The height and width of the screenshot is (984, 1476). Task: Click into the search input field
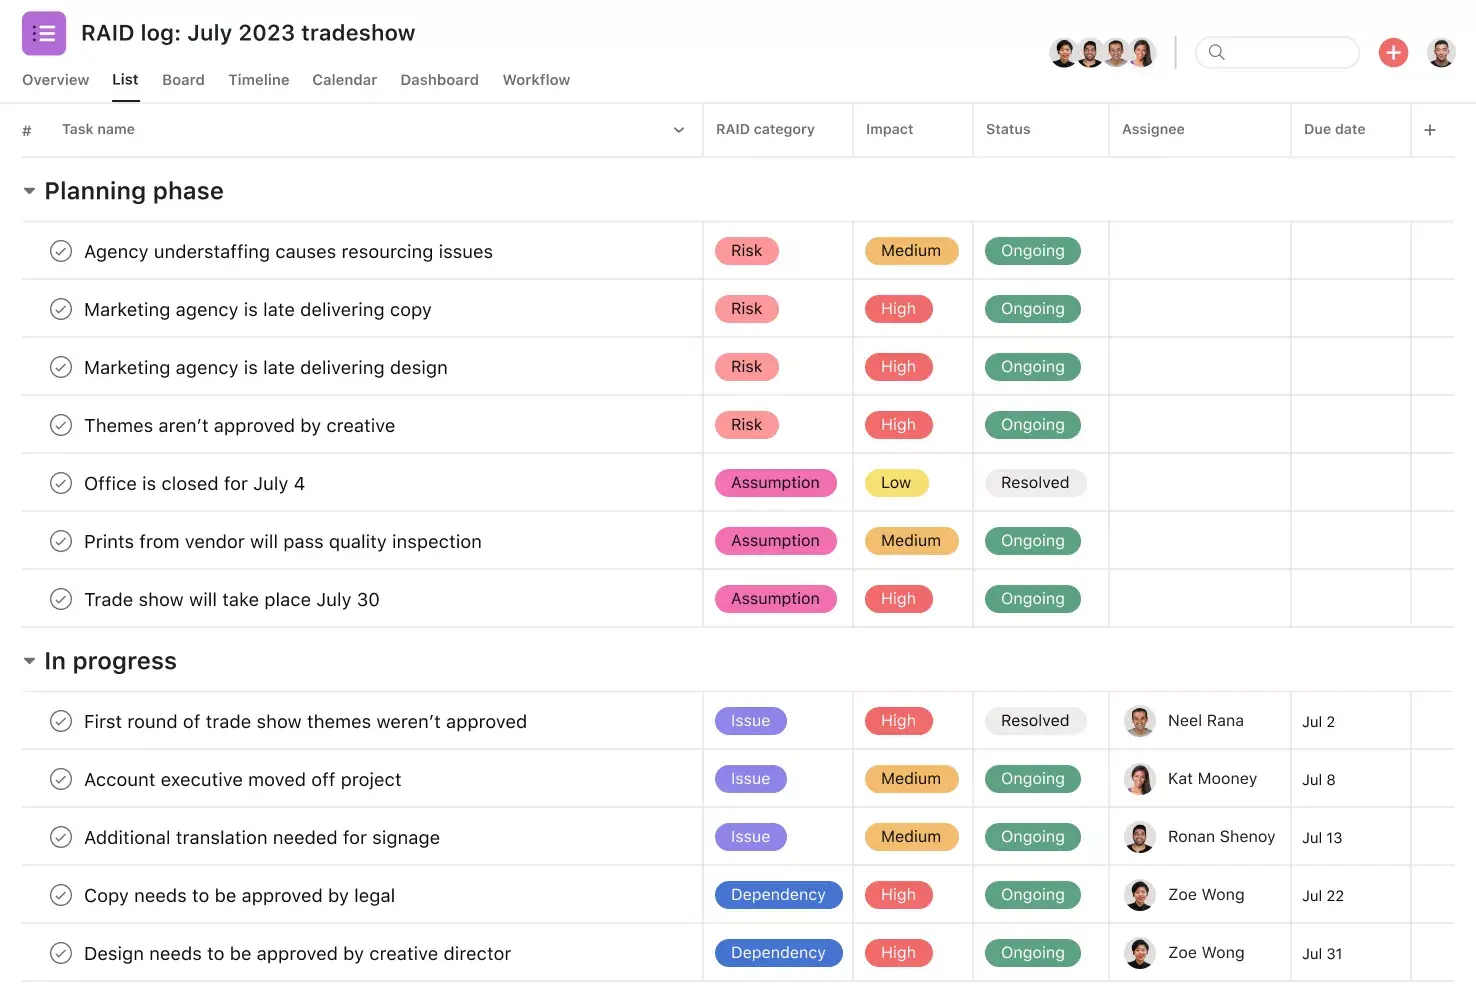1290,52
